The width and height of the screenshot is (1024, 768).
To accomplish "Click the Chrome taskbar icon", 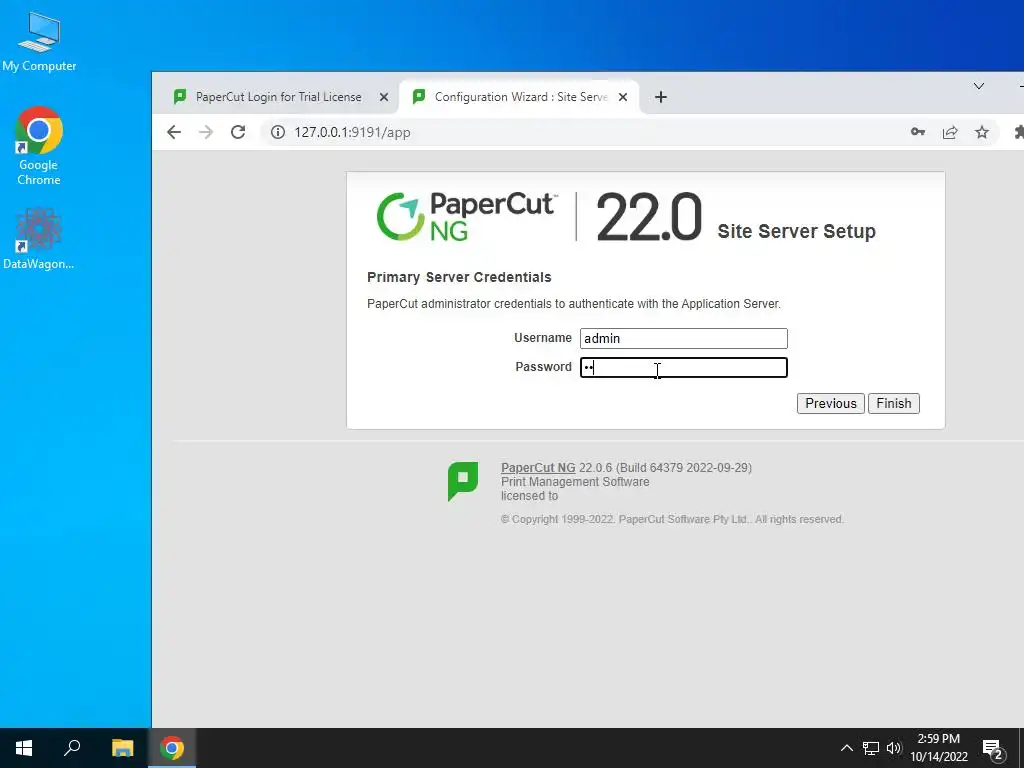I will pyautogui.click(x=172, y=748).
